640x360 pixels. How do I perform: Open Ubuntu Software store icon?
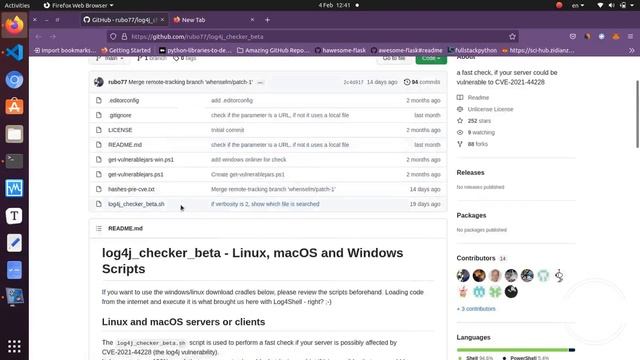click(14, 107)
